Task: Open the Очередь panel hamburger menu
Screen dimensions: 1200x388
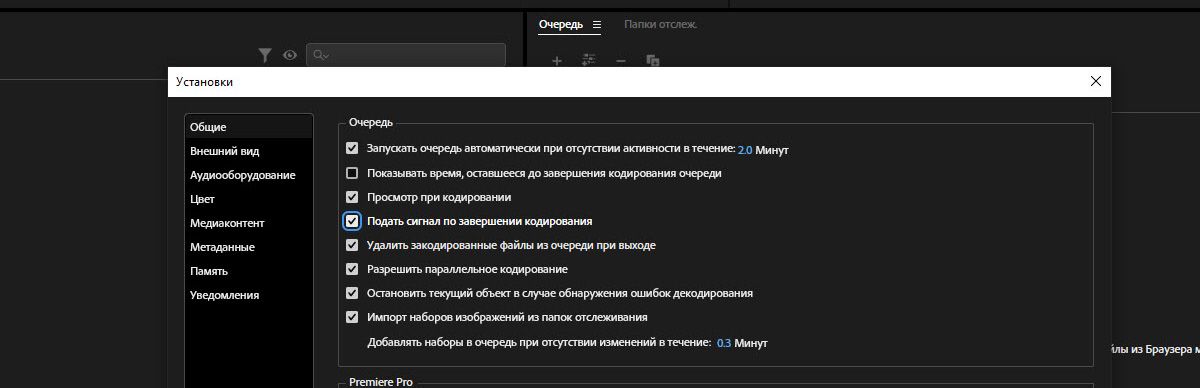Action: coord(597,24)
